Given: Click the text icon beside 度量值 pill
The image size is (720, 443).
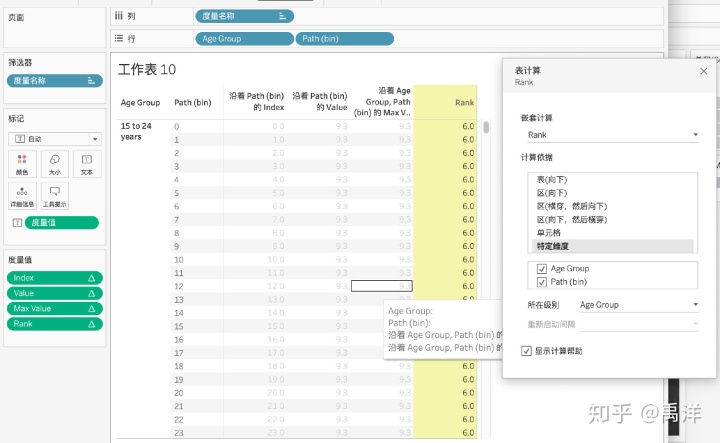Looking at the screenshot, I should click(x=17, y=223).
